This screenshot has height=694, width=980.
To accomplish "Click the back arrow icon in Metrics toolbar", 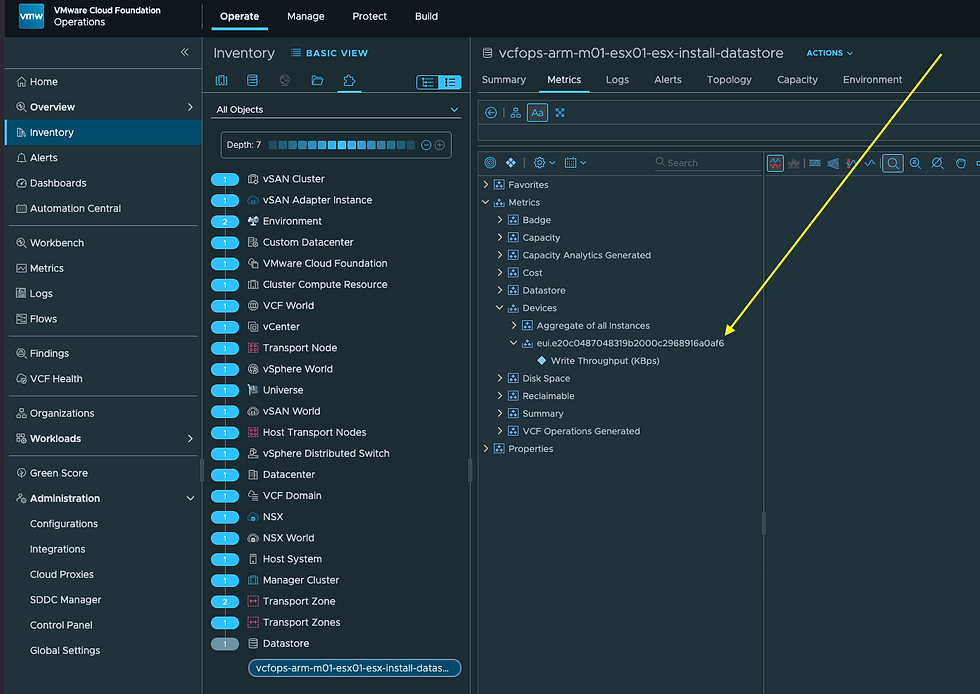I will click(x=491, y=113).
